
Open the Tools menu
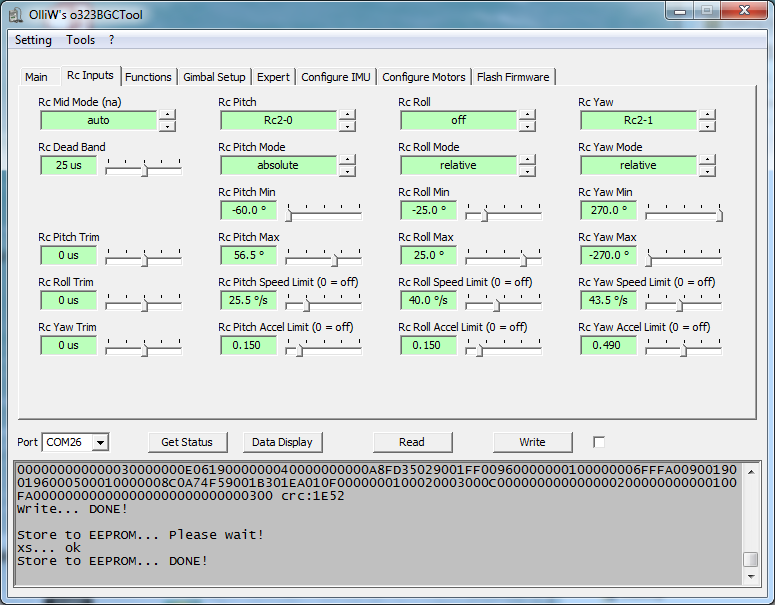81,40
